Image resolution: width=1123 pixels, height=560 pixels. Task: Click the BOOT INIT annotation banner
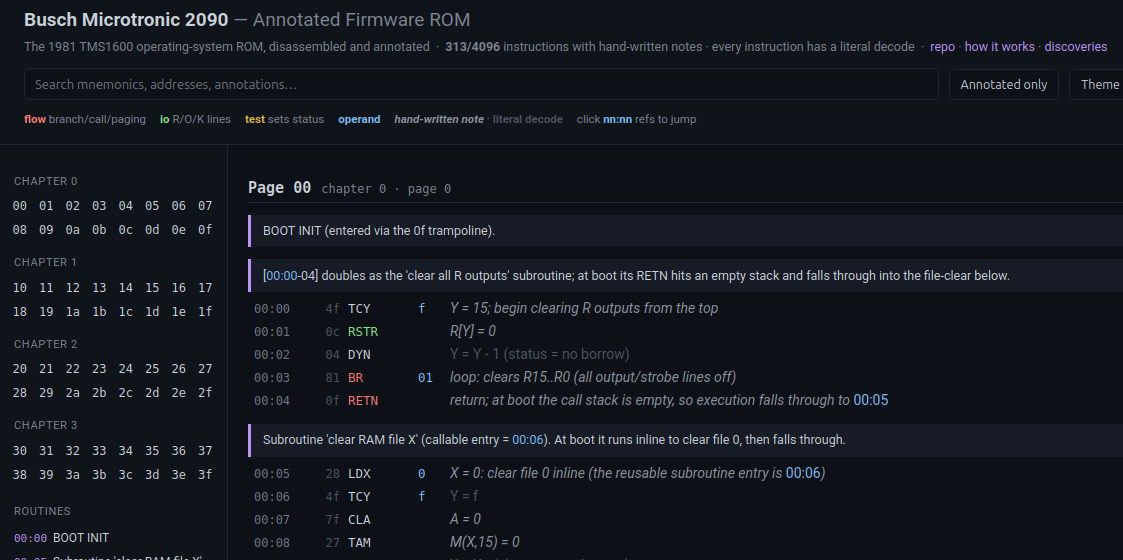pyautogui.click(x=685, y=231)
